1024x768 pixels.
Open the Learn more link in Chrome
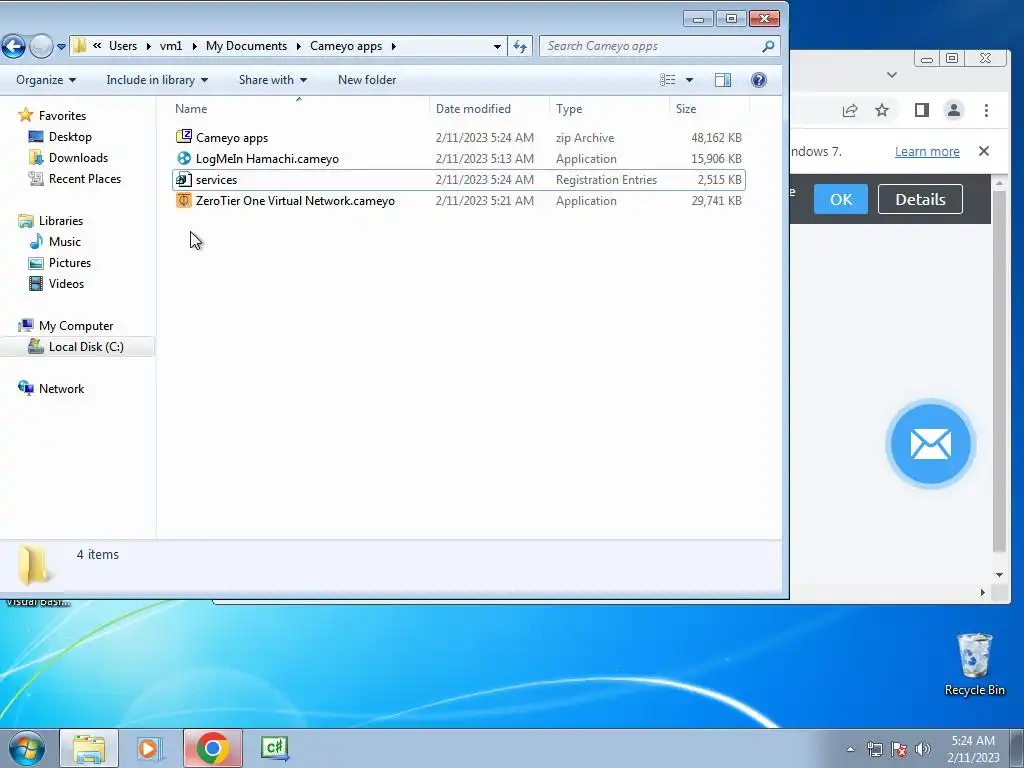[x=927, y=152]
